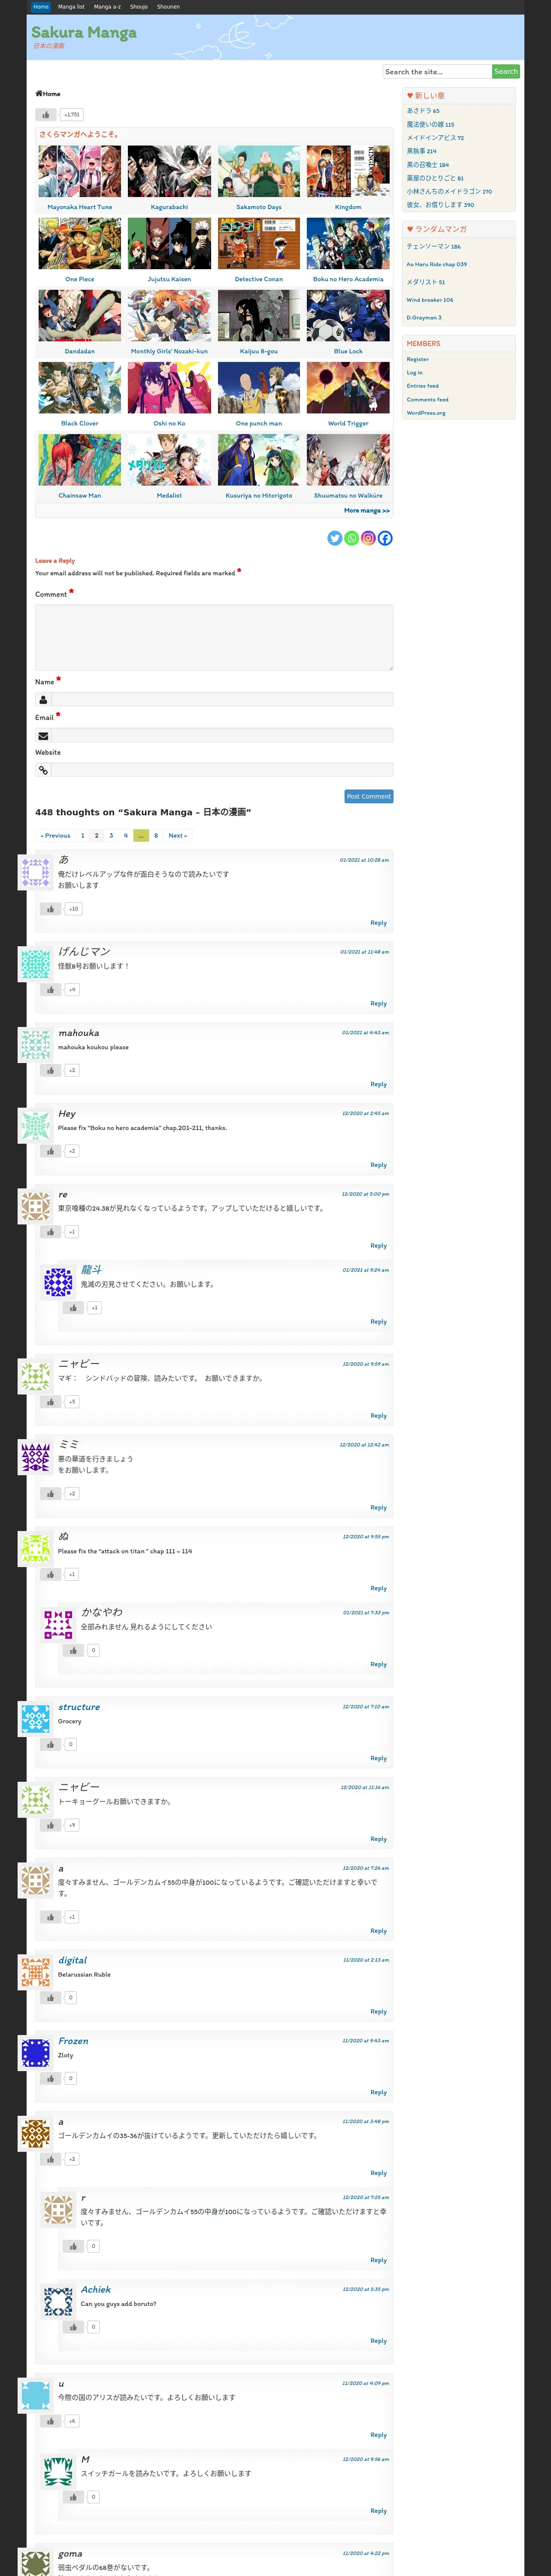The width and height of the screenshot is (551, 2576).
Task: Go to Previous comments page
Action: [55, 835]
